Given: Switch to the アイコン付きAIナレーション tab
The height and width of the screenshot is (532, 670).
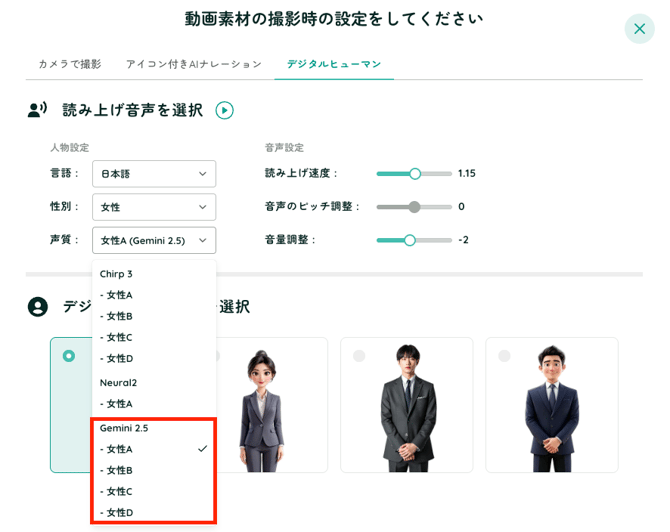Looking at the screenshot, I should coord(193,64).
